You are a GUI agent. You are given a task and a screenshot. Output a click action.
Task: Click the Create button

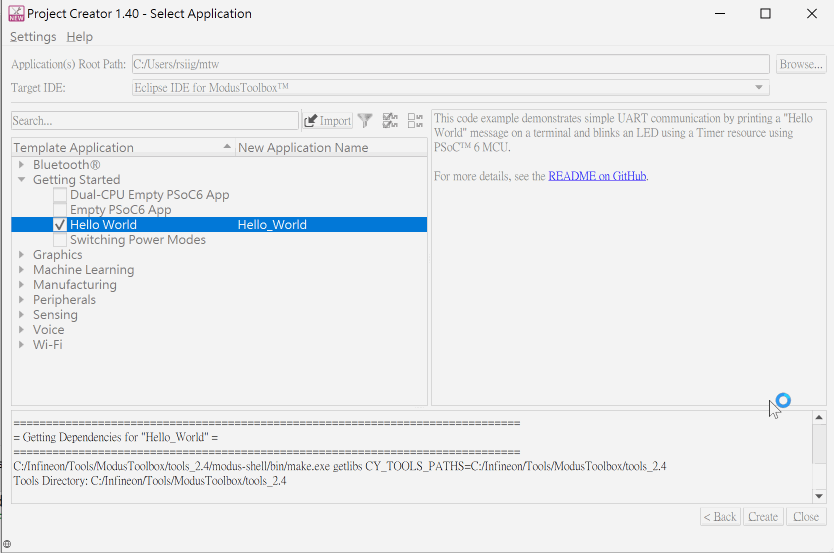click(x=763, y=516)
